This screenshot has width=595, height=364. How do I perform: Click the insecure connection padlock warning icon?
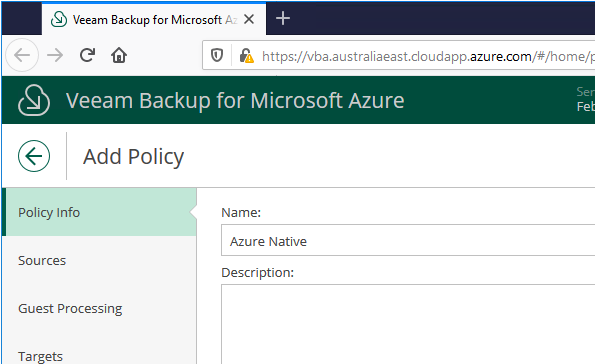pyautogui.click(x=246, y=56)
